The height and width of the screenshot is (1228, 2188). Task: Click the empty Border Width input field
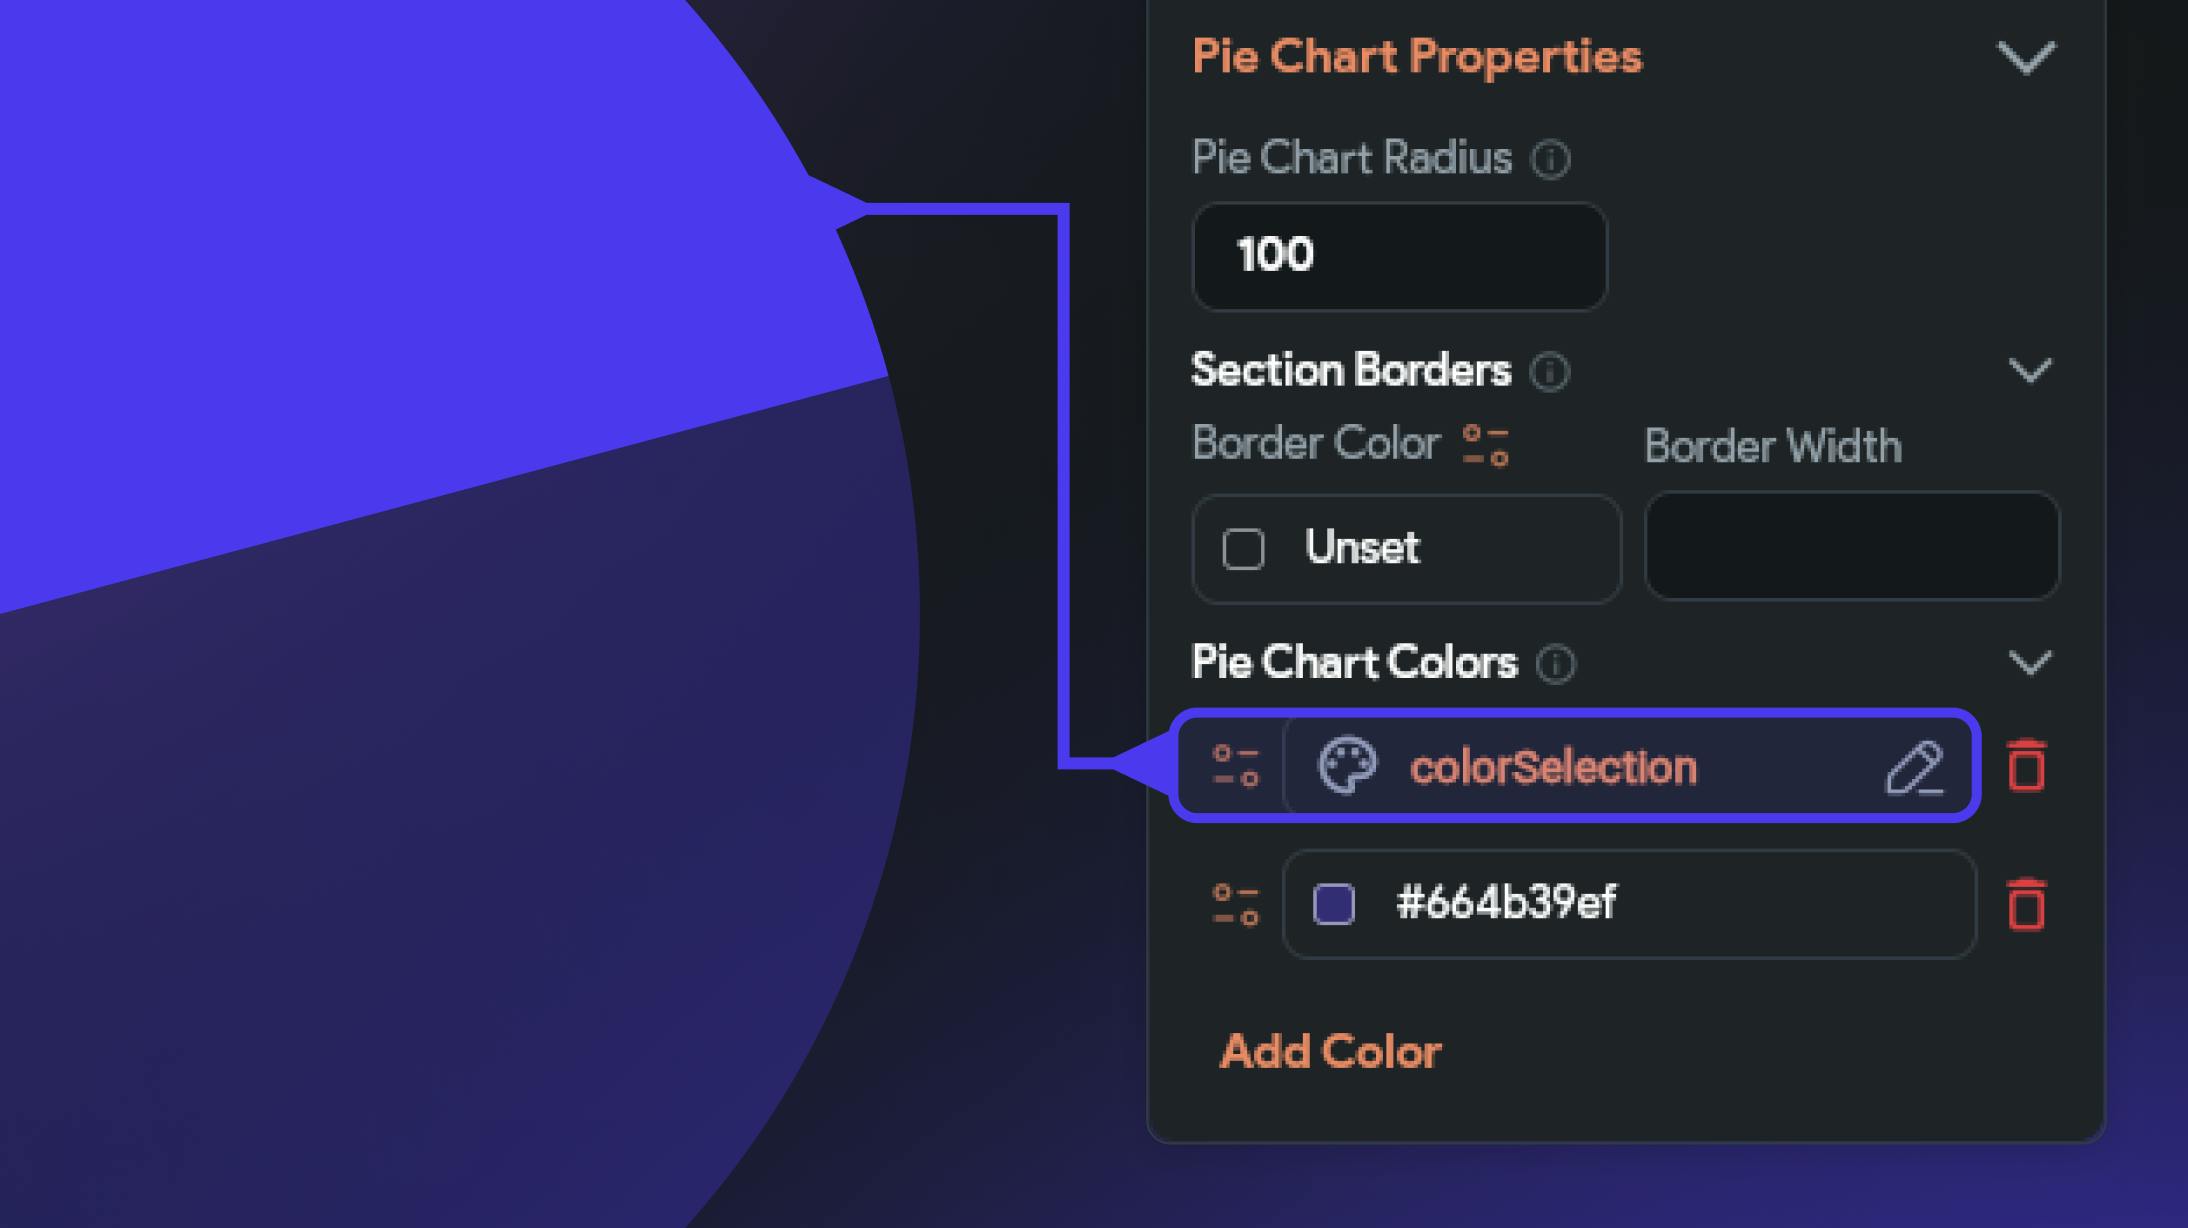(1852, 546)
